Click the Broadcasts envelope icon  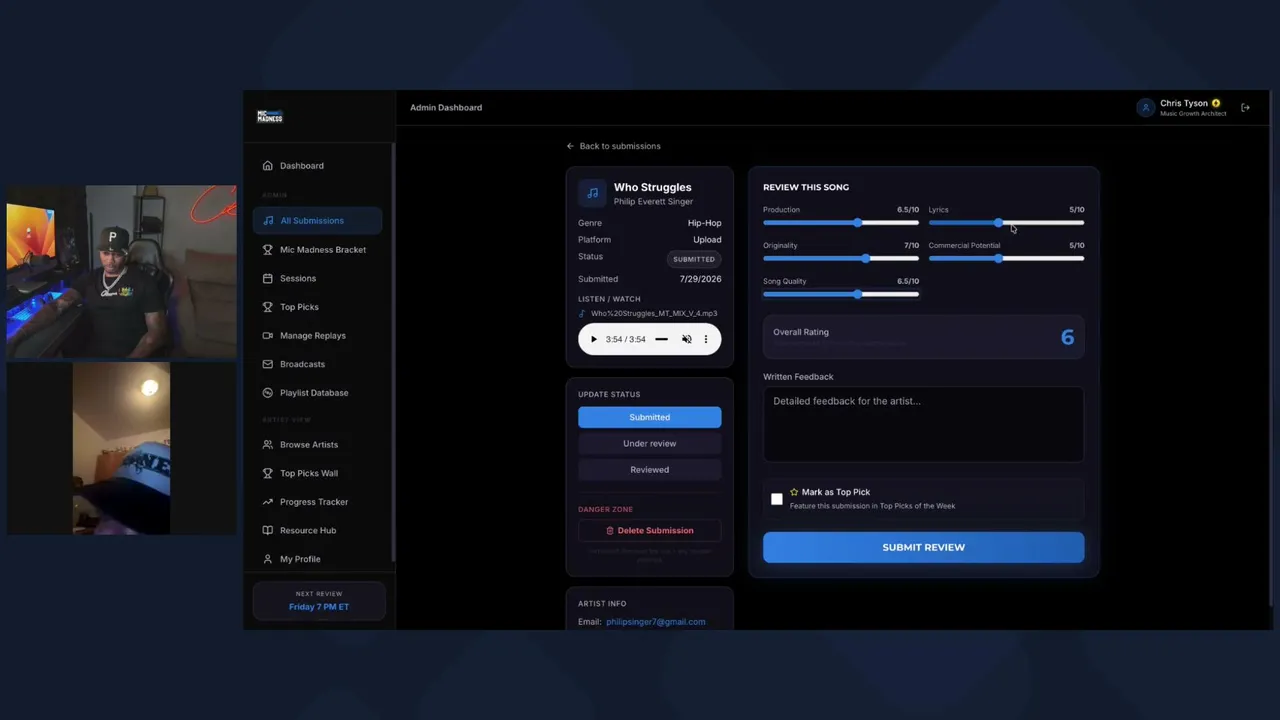pyautogui.click(x=267, y=364)
